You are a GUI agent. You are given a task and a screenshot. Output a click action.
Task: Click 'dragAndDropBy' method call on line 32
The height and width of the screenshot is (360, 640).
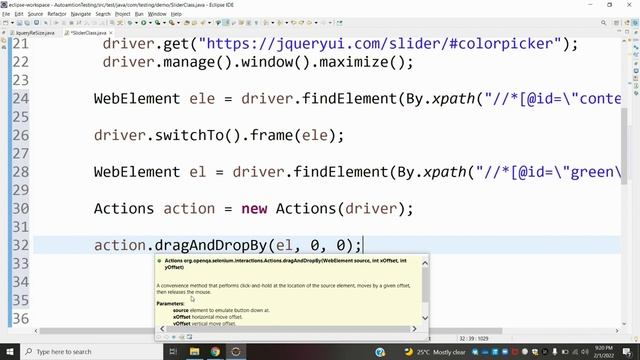(x=211, y=245)
